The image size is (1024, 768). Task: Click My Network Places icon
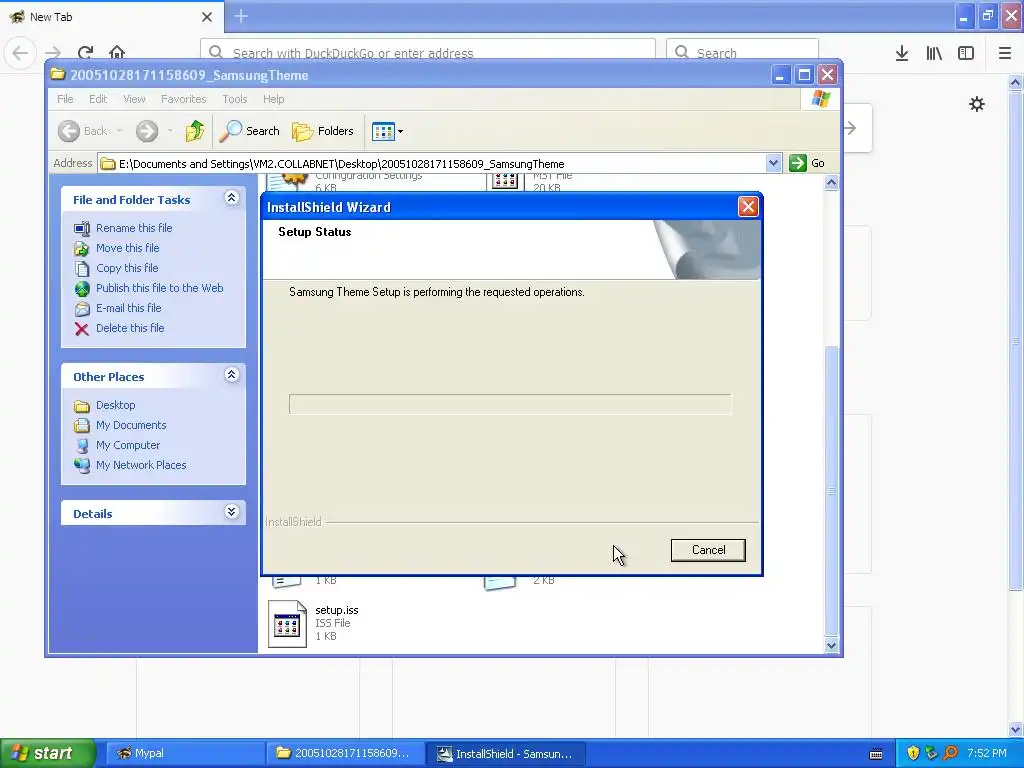click(x=82, y=466)
